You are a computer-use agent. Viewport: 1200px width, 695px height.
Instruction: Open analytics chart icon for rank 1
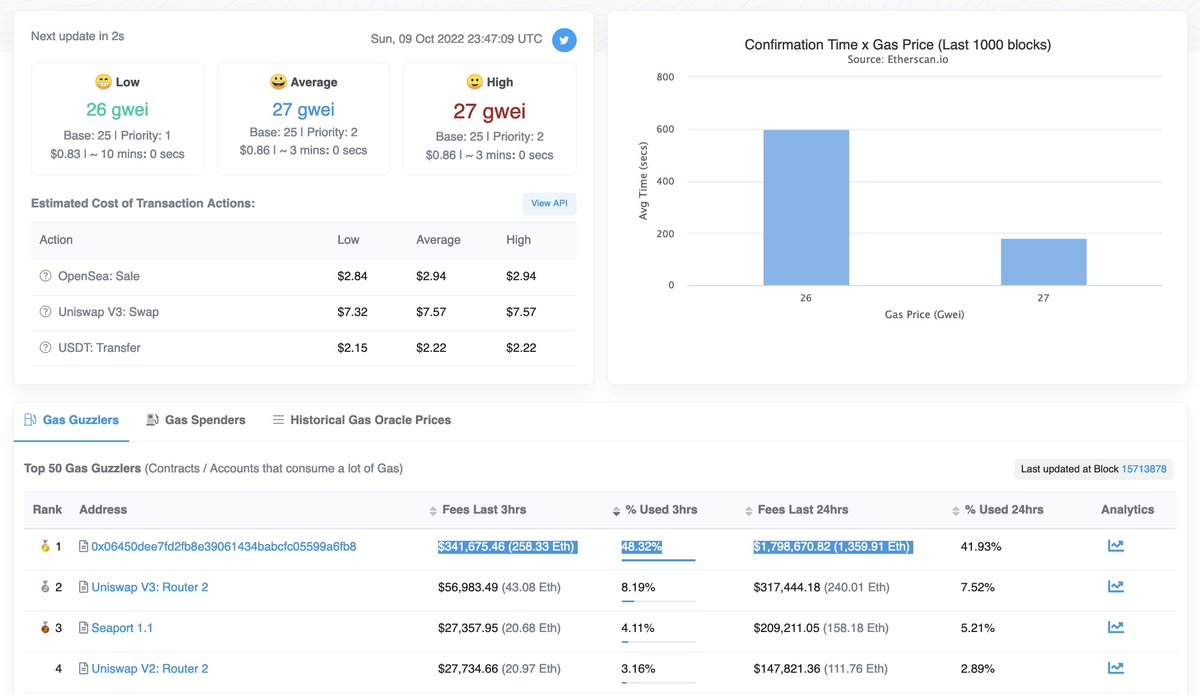point(1116,546)
